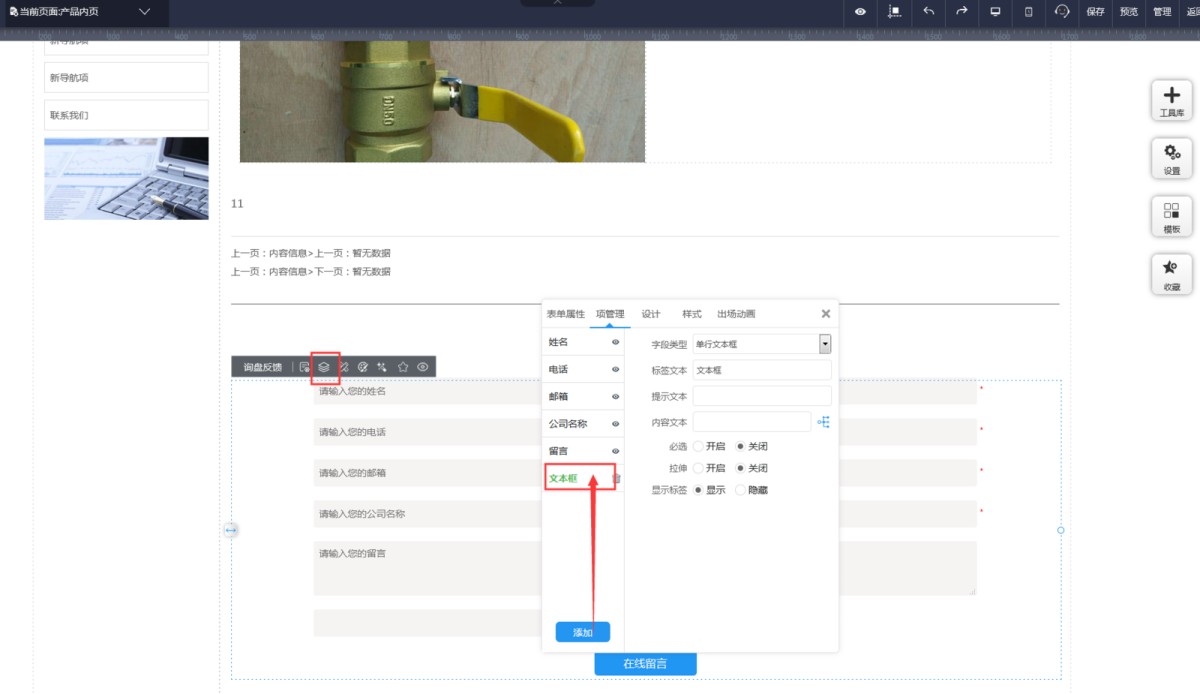Viewport: 1200px width, 694px height.
Task: Switch to mobile phone view icon
Action: pos(1029,12)
